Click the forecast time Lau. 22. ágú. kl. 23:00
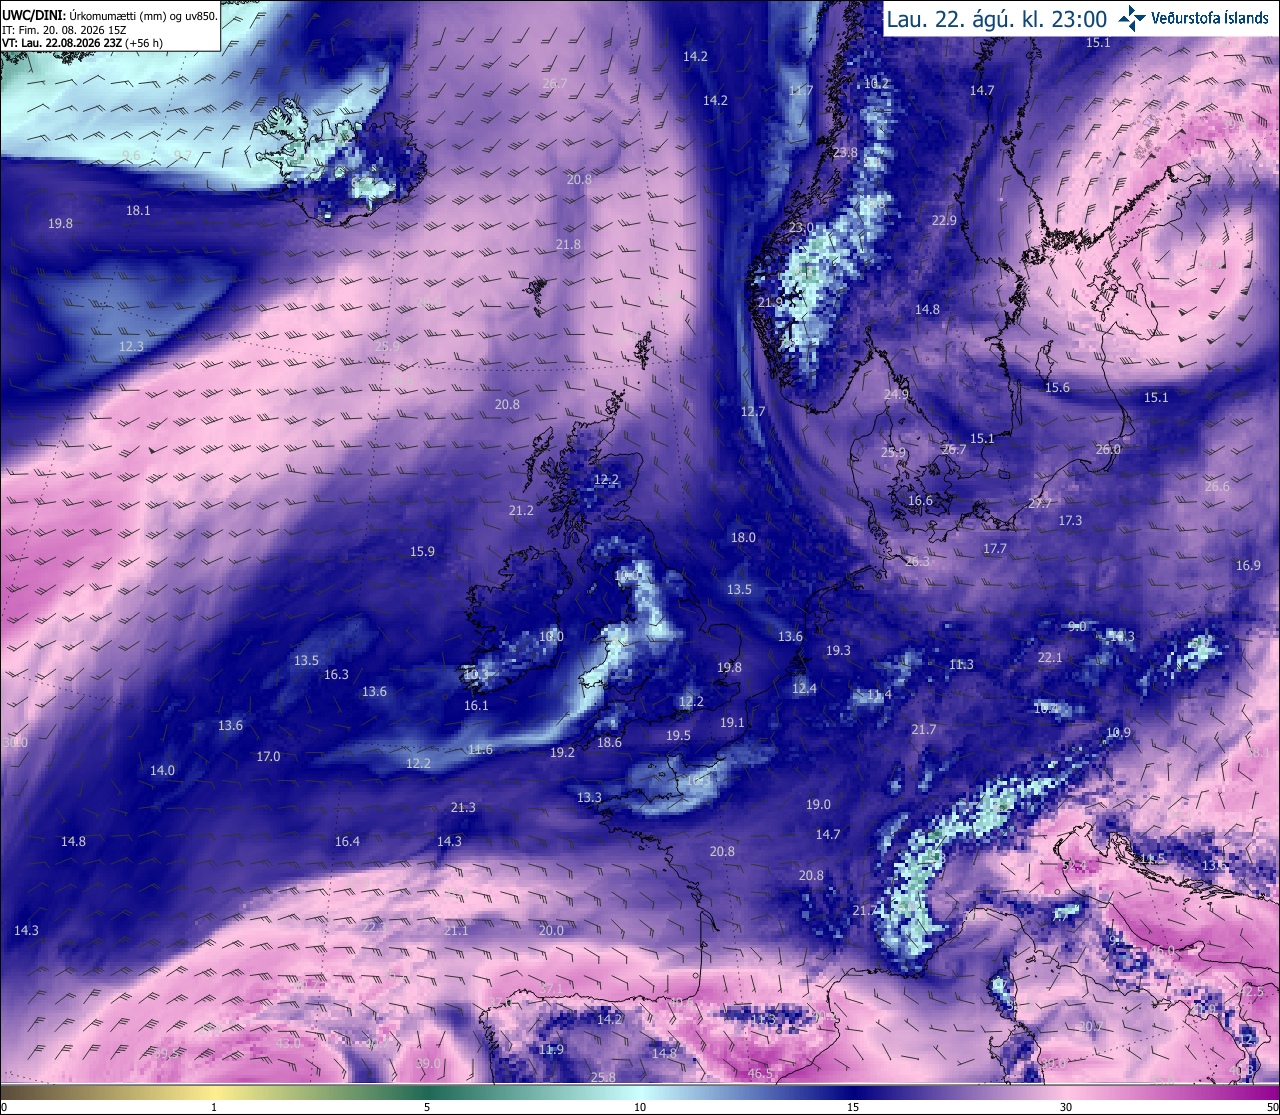Viewport: 1280px width, 1115px height. tap(997, 18)
